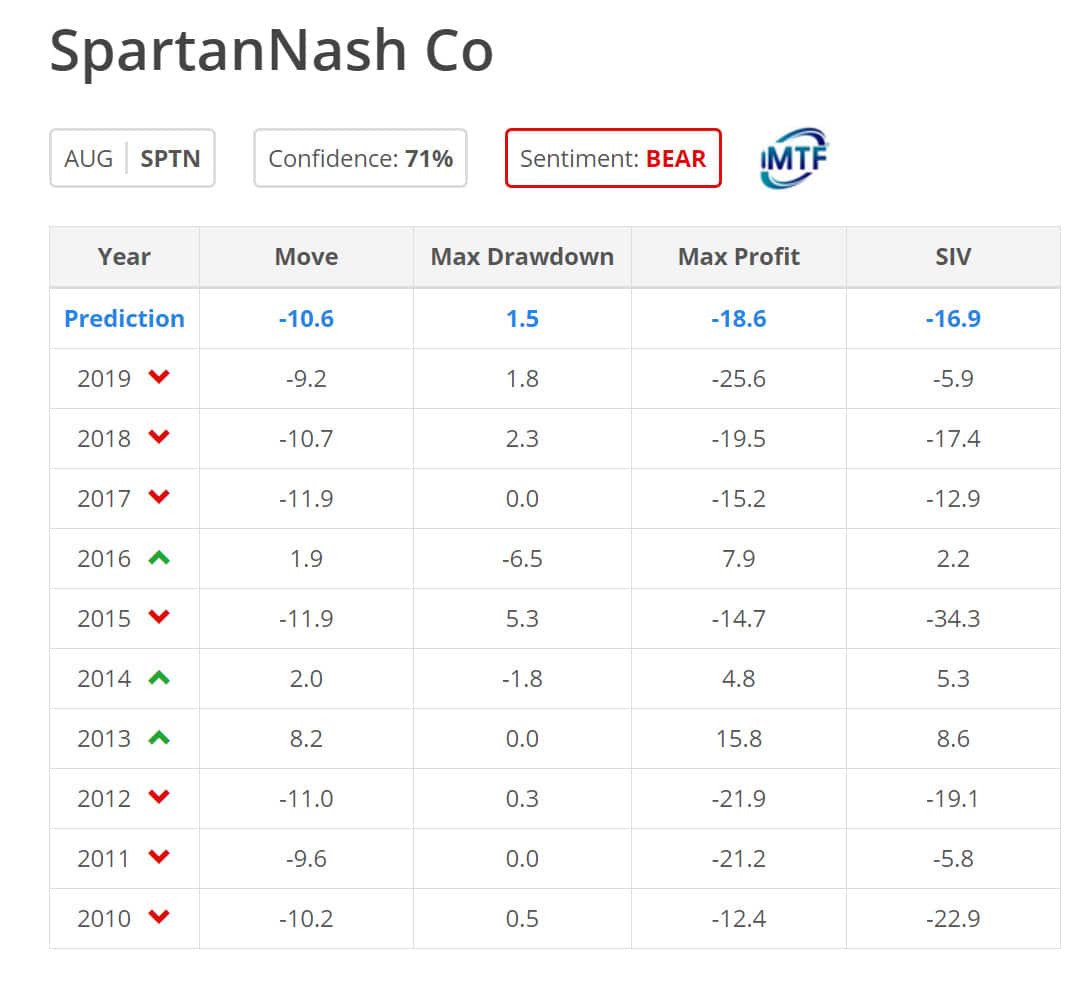Click the 2017 year label

(x=104, y=499)
